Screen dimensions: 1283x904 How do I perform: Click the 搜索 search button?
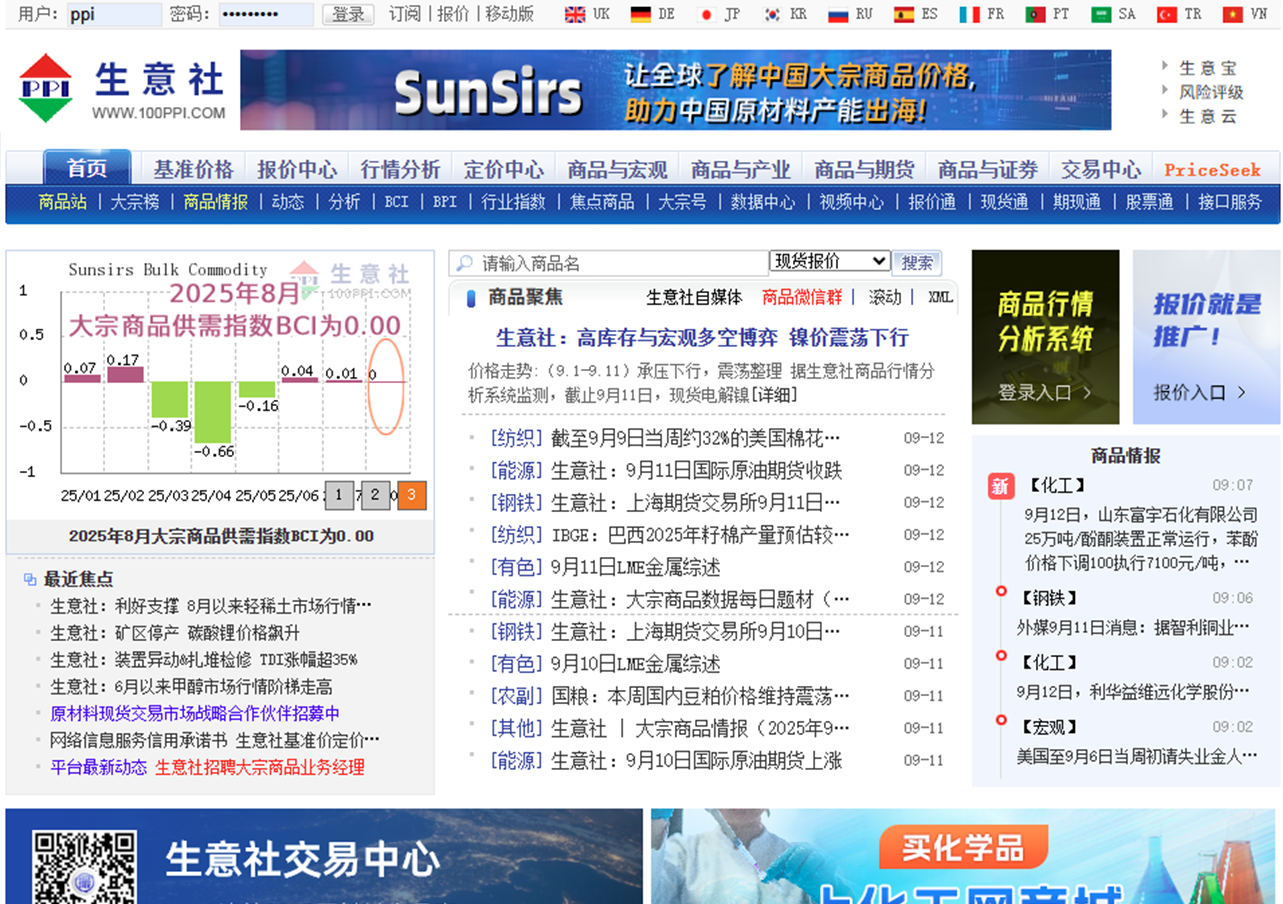pyautogui.click(x=917, y=262)
